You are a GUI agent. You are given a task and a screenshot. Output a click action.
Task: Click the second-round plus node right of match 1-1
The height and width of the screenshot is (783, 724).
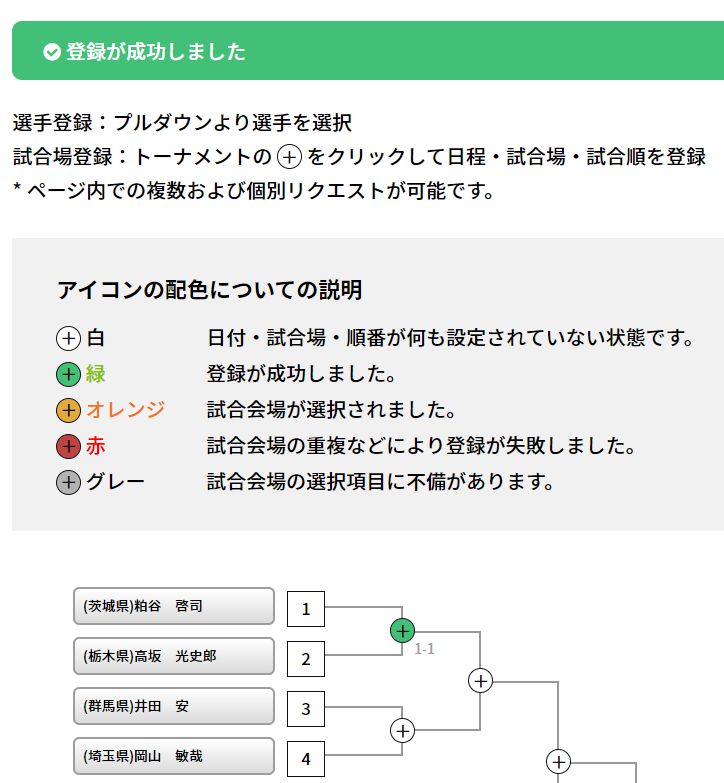[x=481, y=681]
